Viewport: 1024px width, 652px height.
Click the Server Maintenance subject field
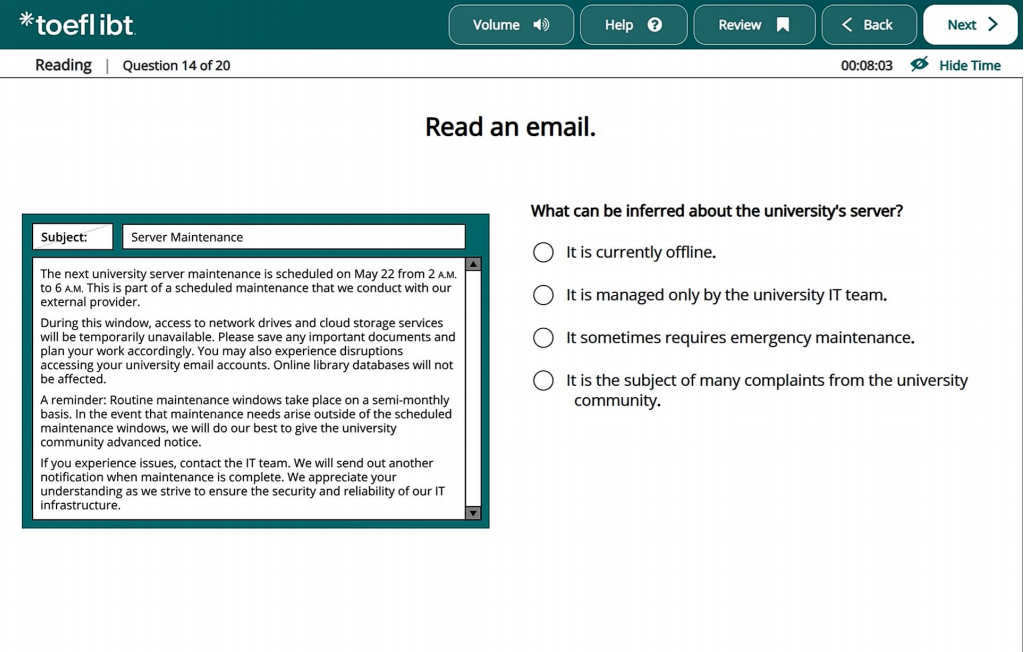[294, 236]
